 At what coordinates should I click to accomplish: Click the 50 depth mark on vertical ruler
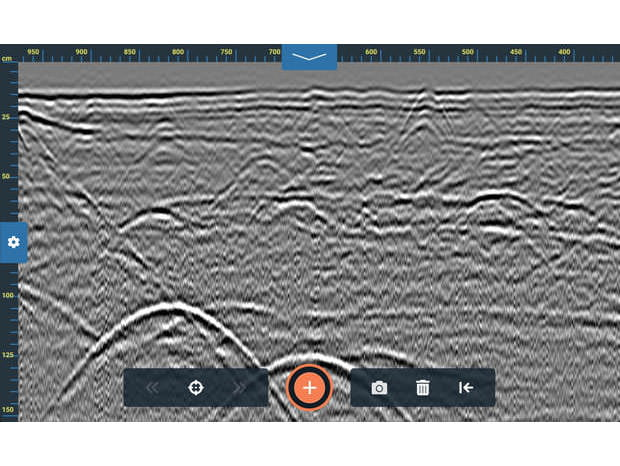(7, 177)
